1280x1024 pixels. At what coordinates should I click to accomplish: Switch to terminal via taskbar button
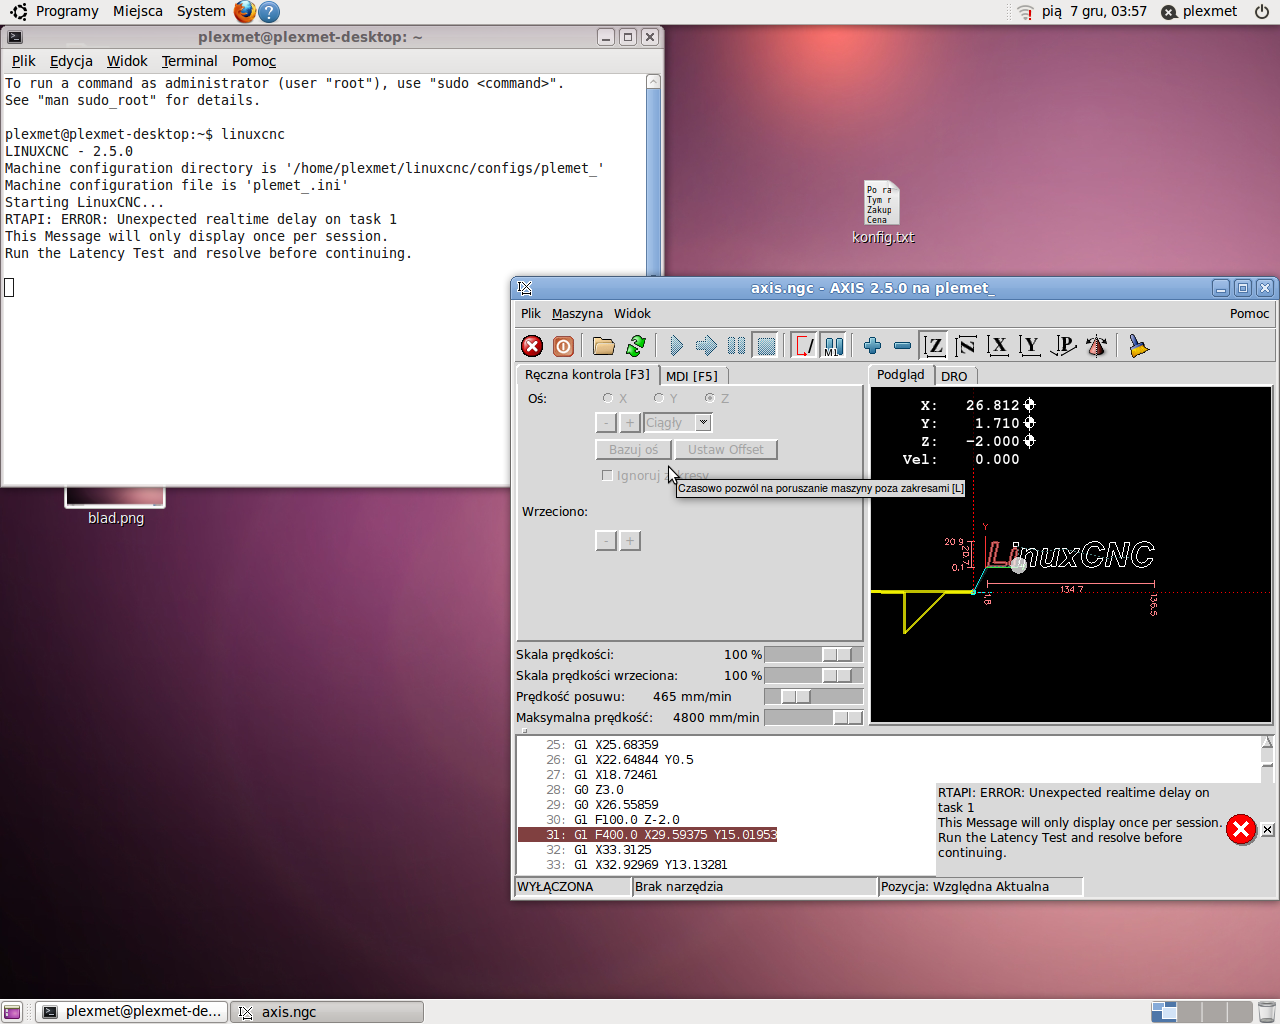[x=132, y=1012]
